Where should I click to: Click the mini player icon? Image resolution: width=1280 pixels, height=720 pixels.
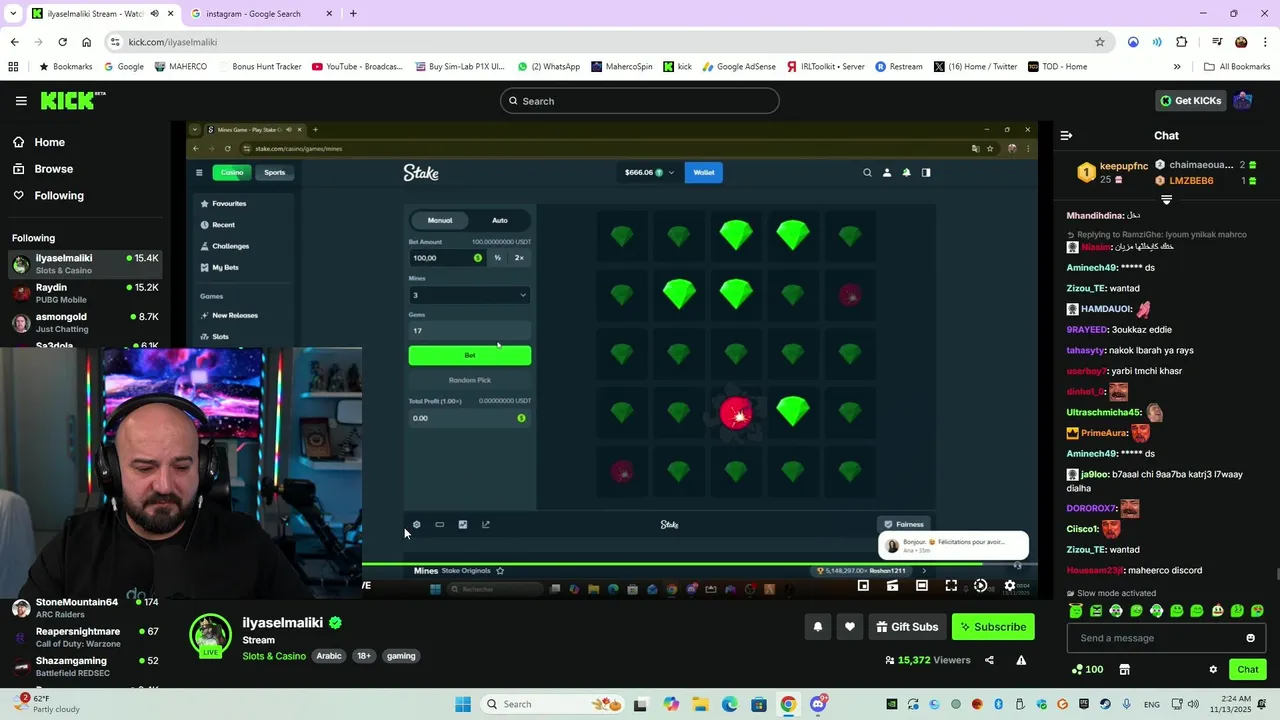(863, 586)
